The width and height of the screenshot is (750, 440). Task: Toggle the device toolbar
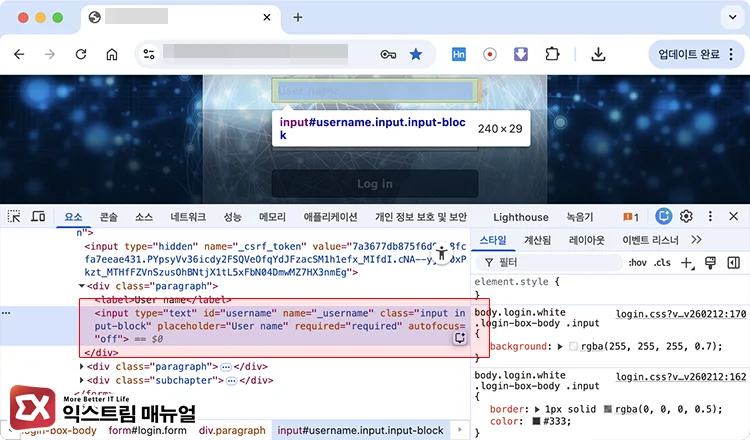point(38,217)
